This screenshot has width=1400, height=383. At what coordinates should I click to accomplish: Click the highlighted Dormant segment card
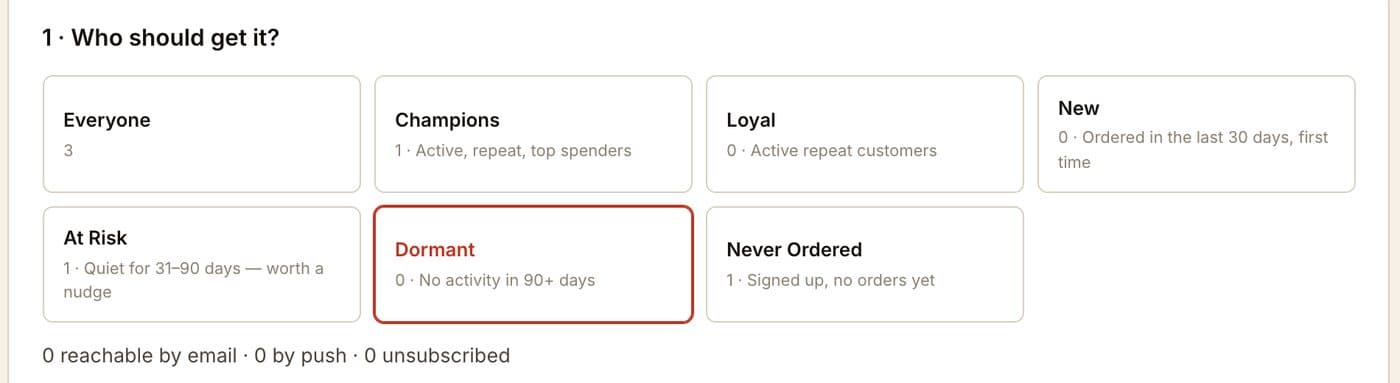(x=533, y=264)
